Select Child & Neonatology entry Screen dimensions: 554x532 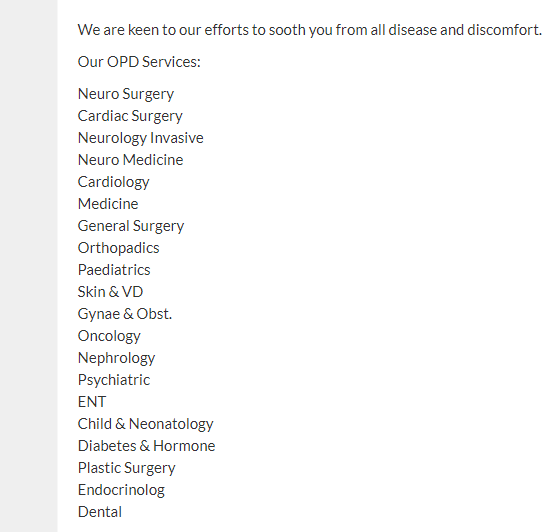pos(145,424)
